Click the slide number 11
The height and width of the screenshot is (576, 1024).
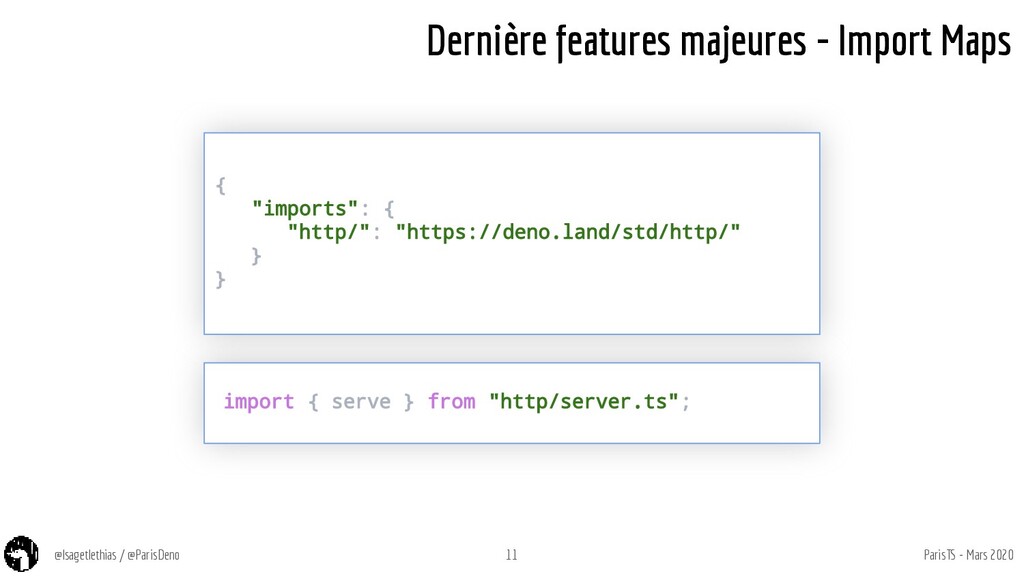pos(511,555)
